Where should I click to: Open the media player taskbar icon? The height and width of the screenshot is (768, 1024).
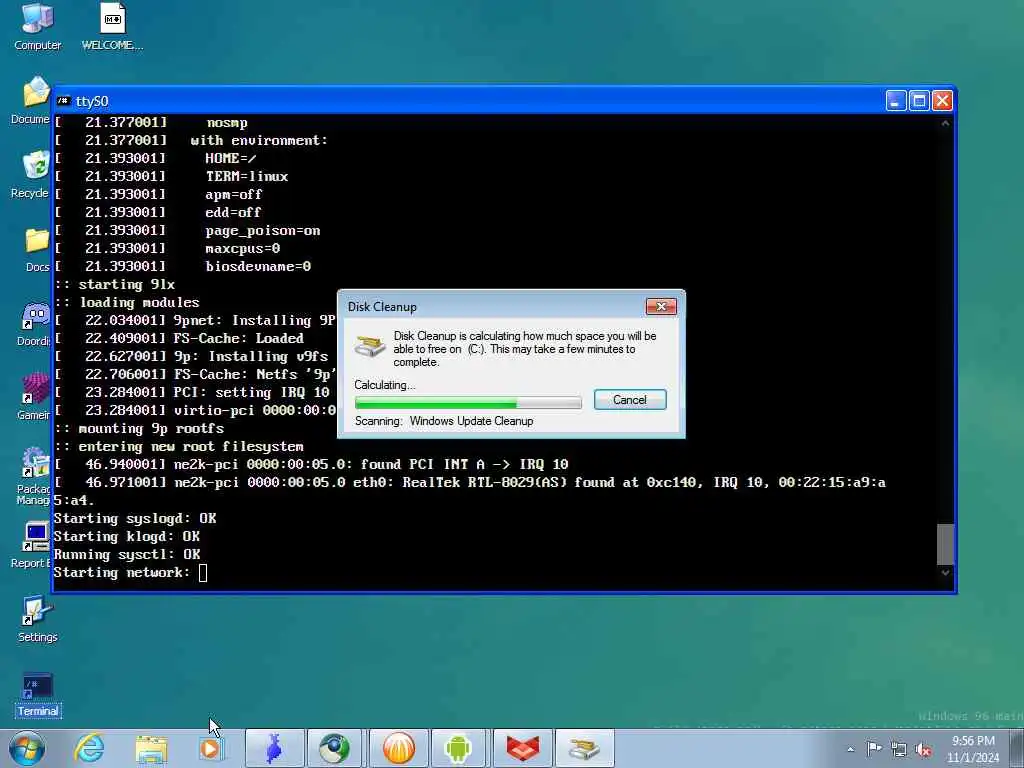[x=210, y=748]
